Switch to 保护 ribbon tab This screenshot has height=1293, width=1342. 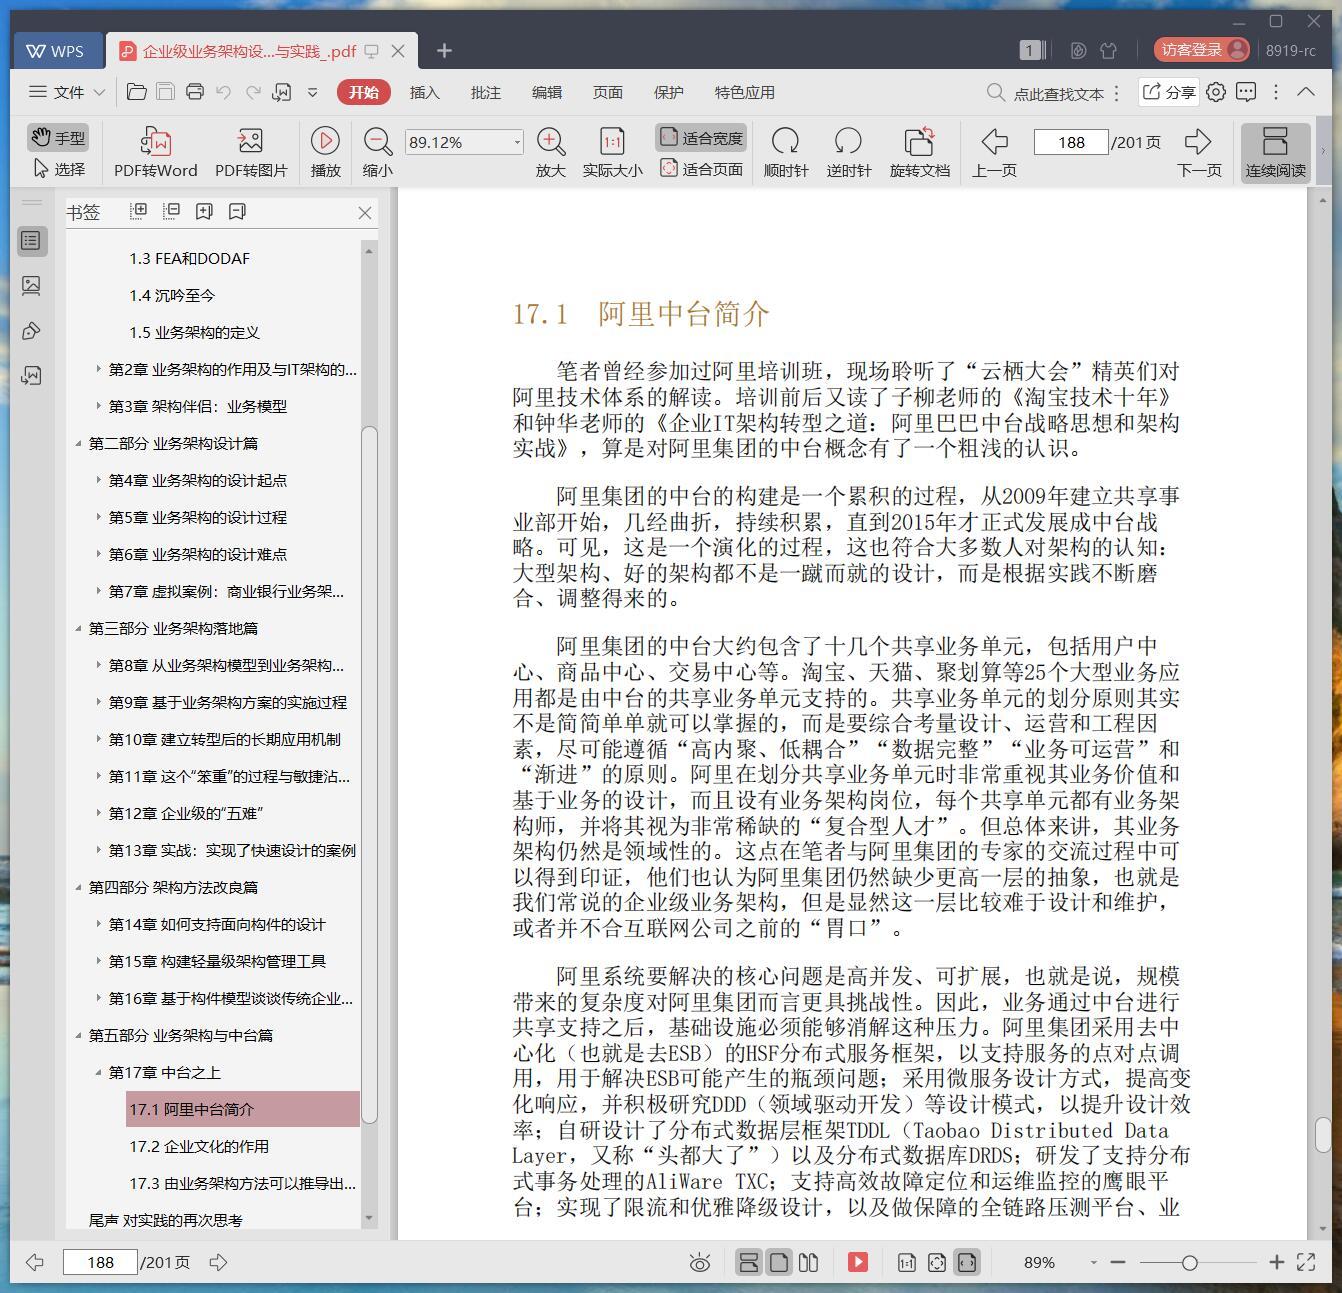(x=668, y=92)
